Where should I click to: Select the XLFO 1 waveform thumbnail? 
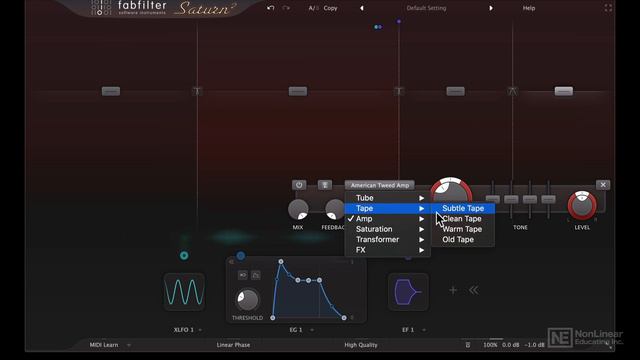pyautogui.click(x=184, y=292)
